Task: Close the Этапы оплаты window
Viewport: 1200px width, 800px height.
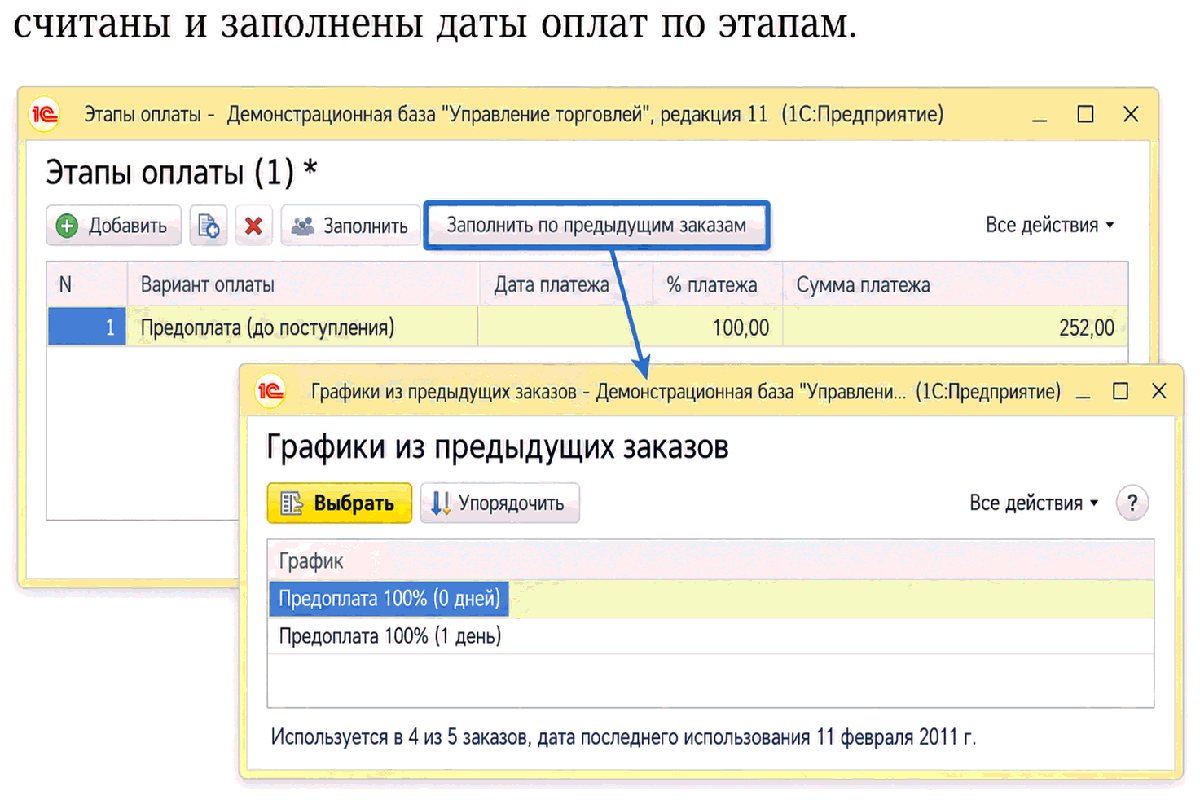Action: tap(1131, 114)
